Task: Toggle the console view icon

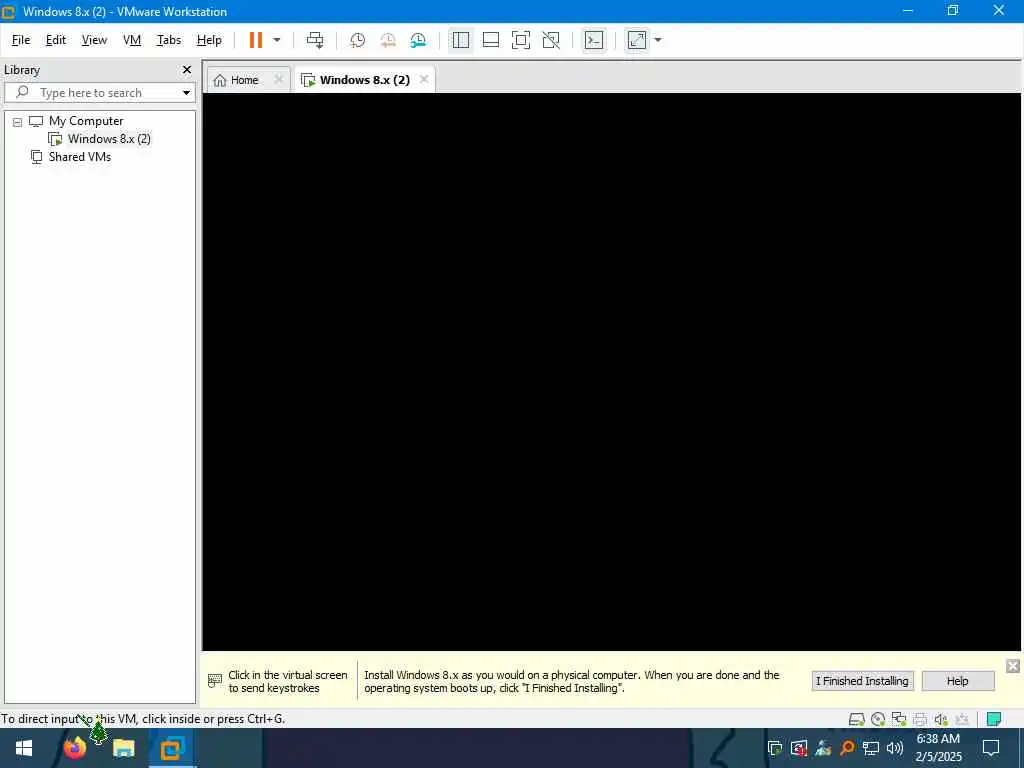Action: [594, 40]
